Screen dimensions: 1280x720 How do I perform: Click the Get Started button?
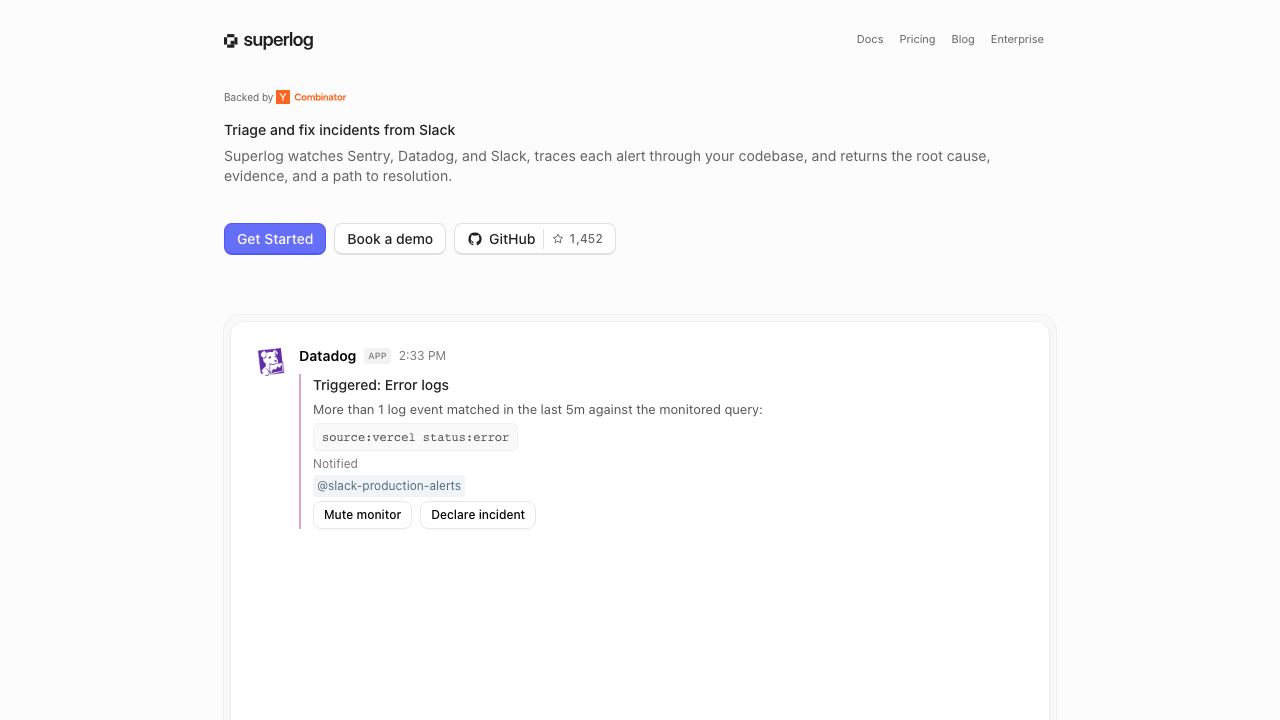(x=275, y=239)
